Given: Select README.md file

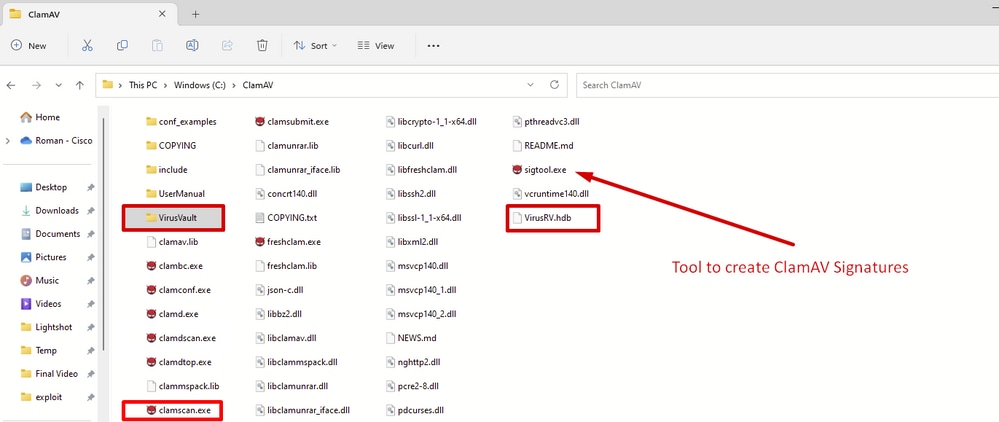Looking at the screenshot, I should pos(543,145).
